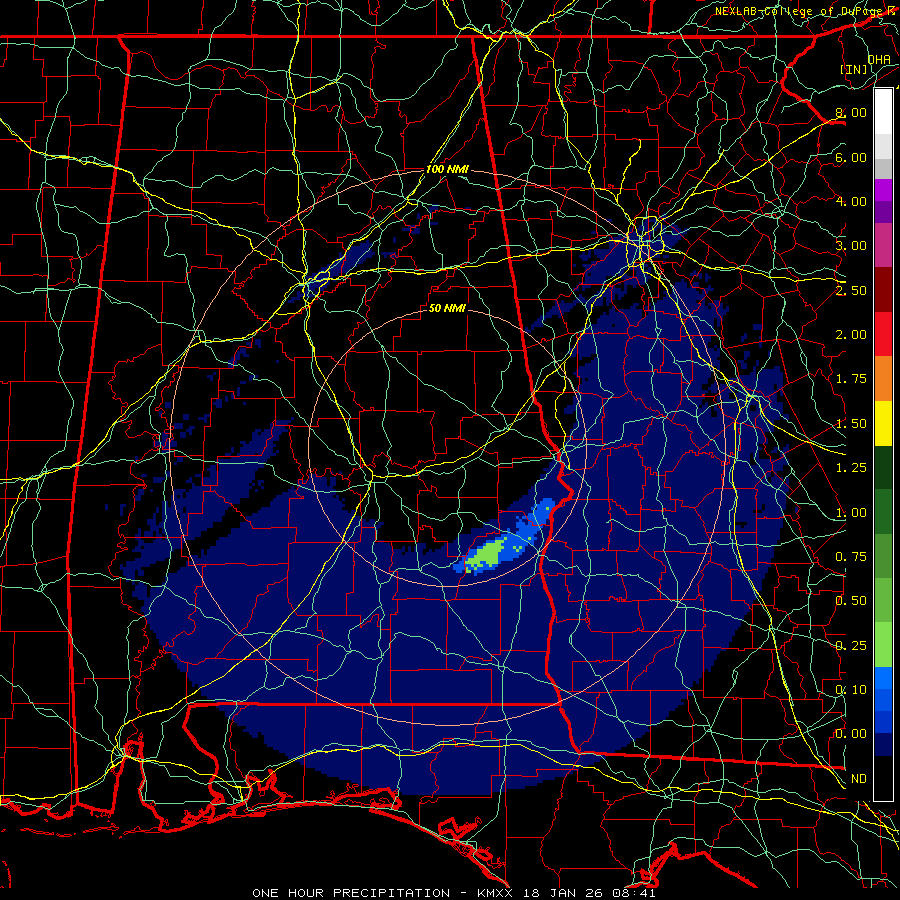Viewport: 900px width, 900px height.
Task: Click the green heavy-precipitation core on the map
Action: point(486,555)
